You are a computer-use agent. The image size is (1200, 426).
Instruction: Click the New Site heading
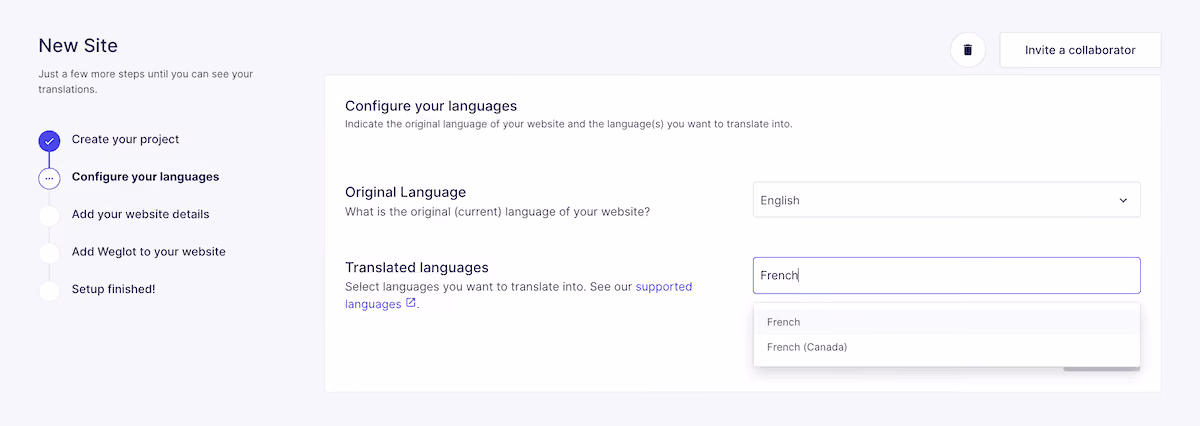click(78, 45)
